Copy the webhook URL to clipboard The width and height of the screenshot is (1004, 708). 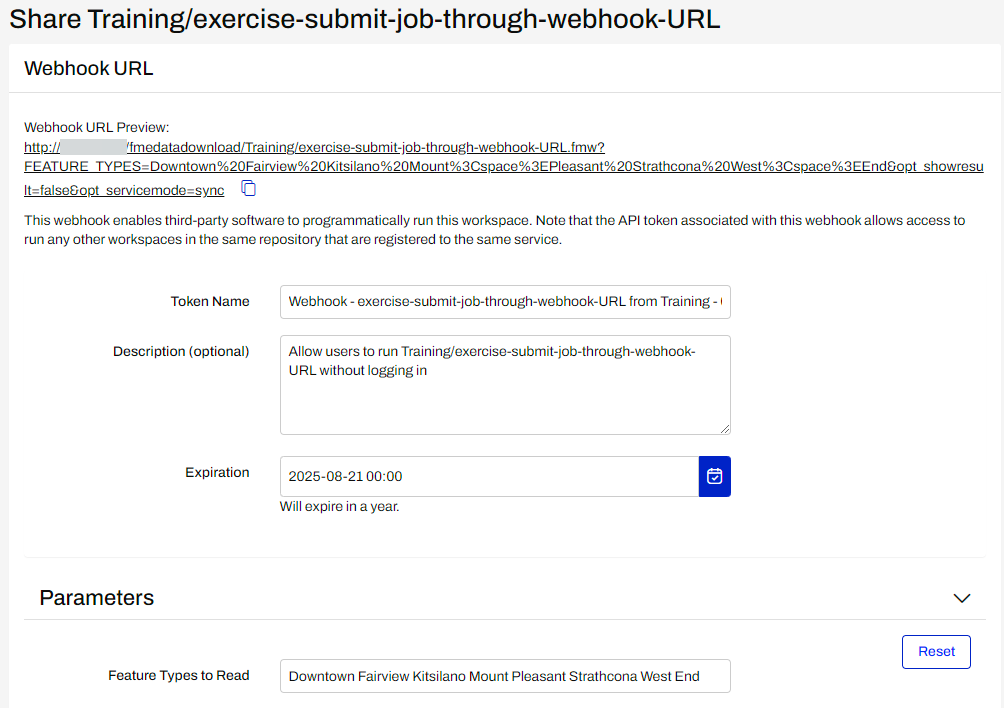click(249, 189)
